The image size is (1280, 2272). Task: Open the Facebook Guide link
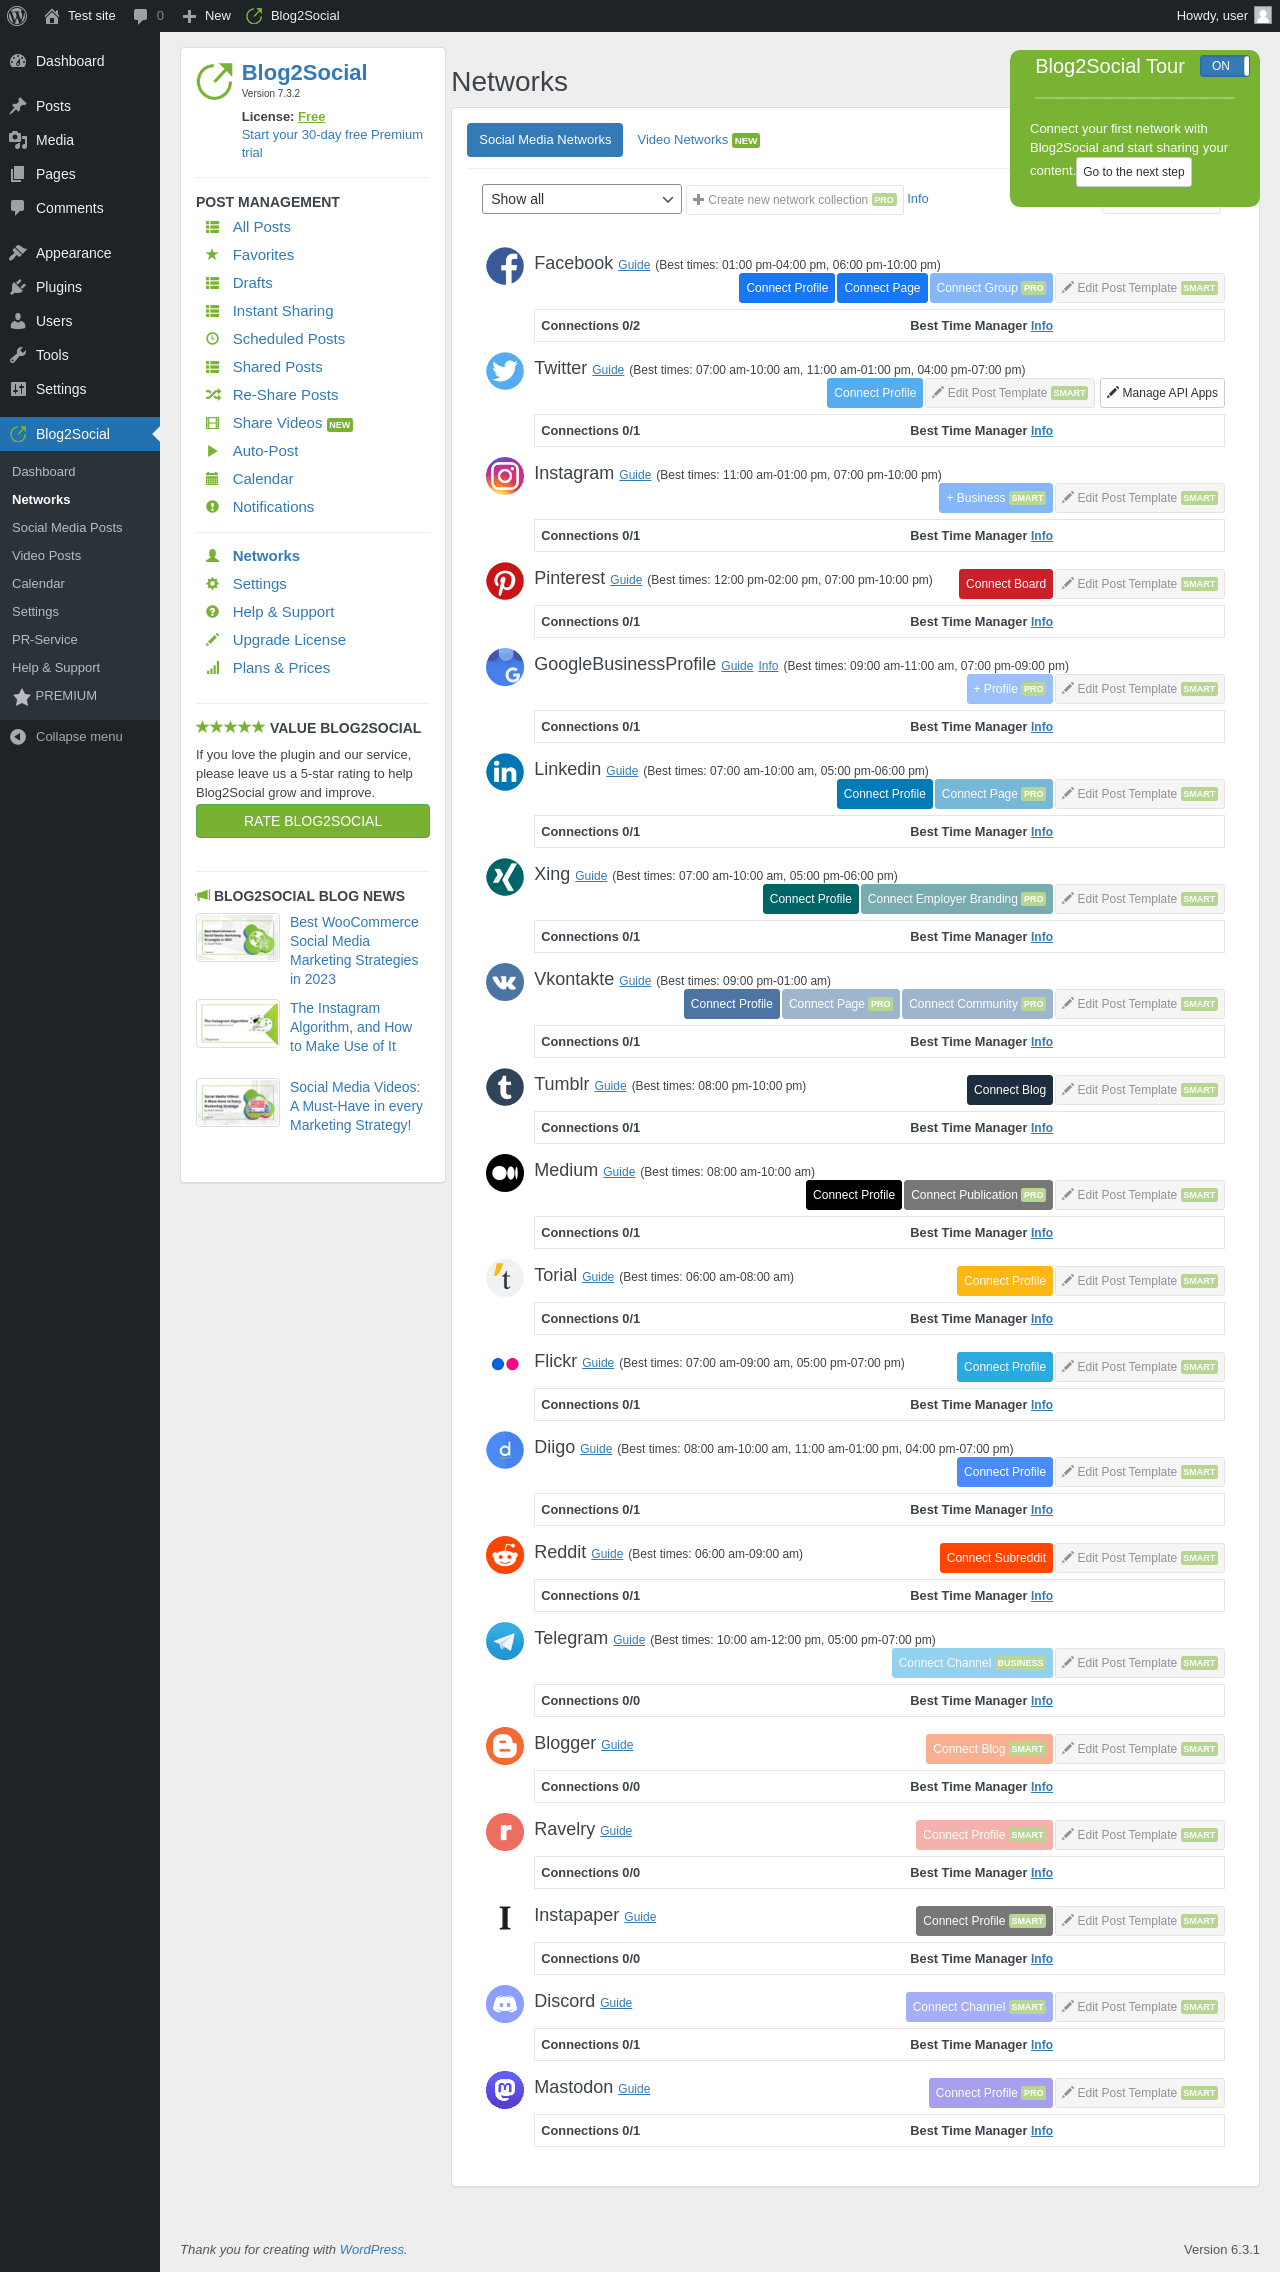click(634, 265)
